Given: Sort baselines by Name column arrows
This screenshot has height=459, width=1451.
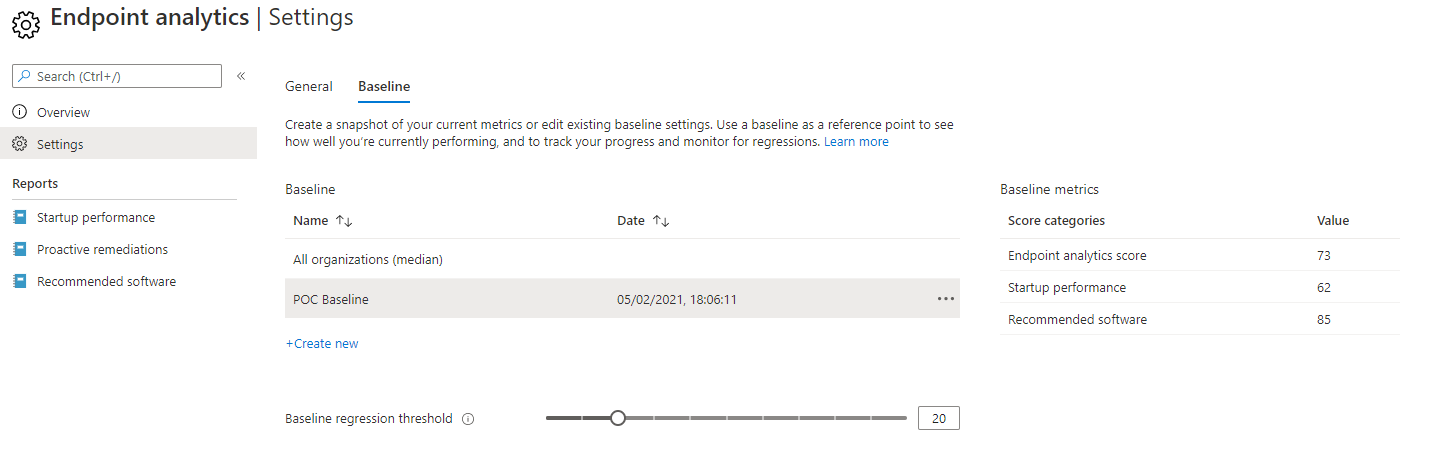Looking at the screenshot, I should point(344,221).
